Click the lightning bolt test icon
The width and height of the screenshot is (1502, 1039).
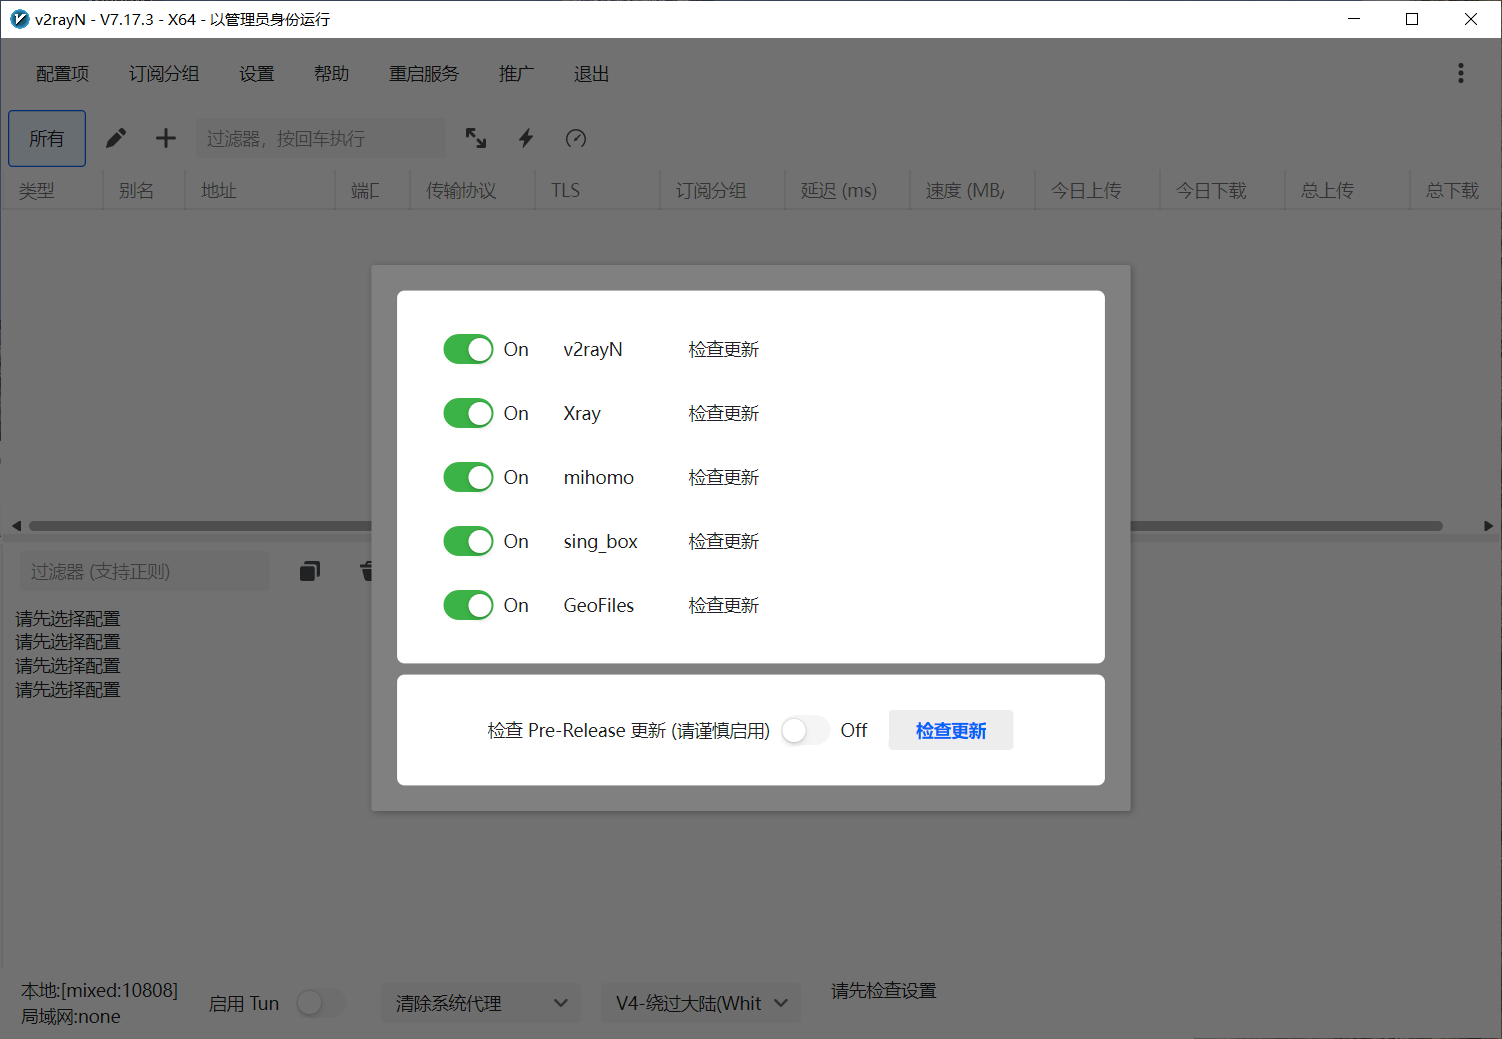(x=526, y=138)
